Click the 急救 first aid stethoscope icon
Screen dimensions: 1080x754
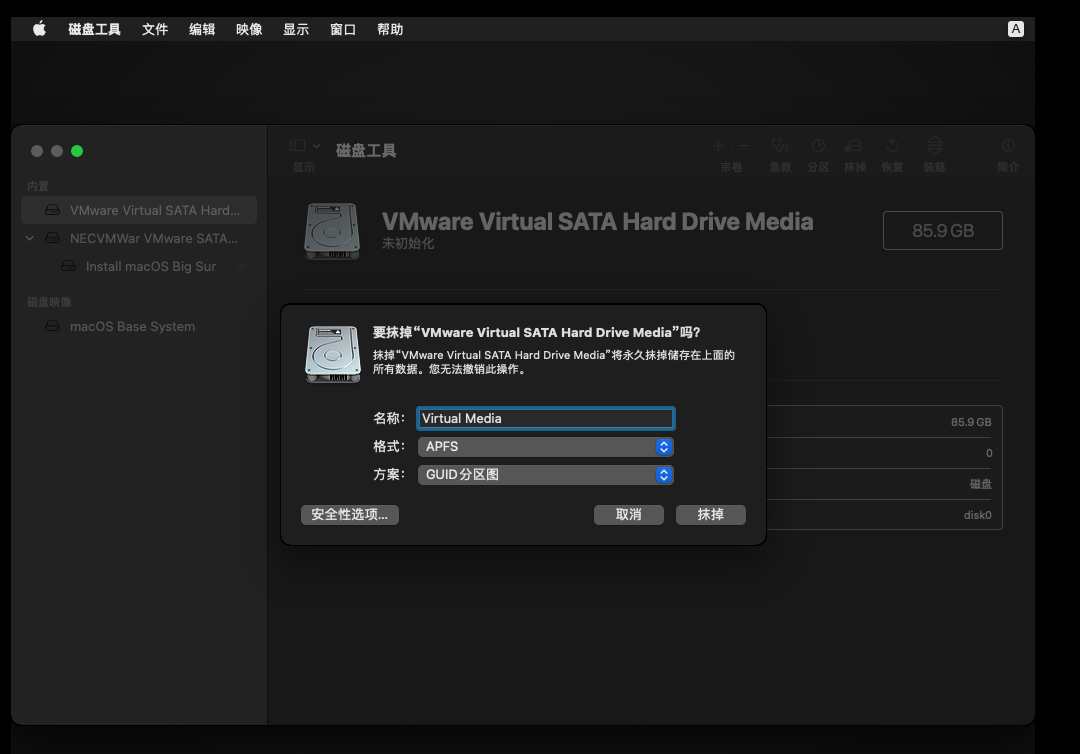pyautogui.click(x=780, y=145)
